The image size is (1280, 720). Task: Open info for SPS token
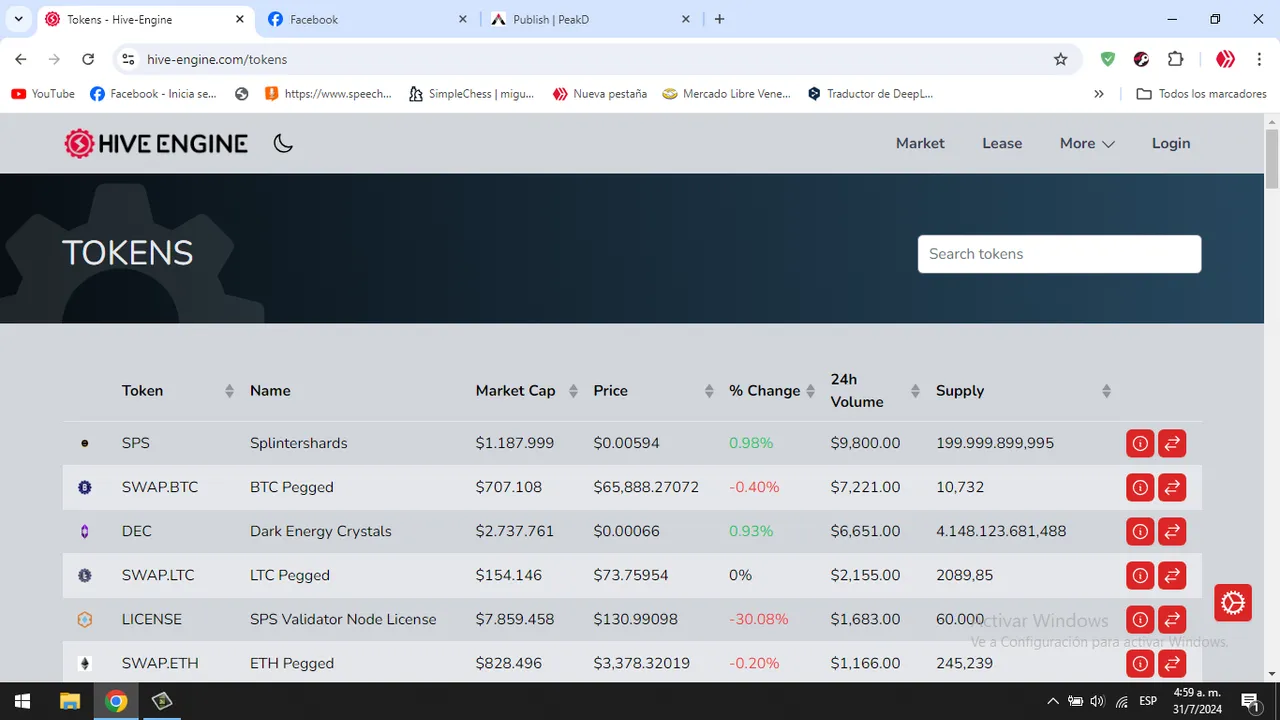tap(1140, 443)
